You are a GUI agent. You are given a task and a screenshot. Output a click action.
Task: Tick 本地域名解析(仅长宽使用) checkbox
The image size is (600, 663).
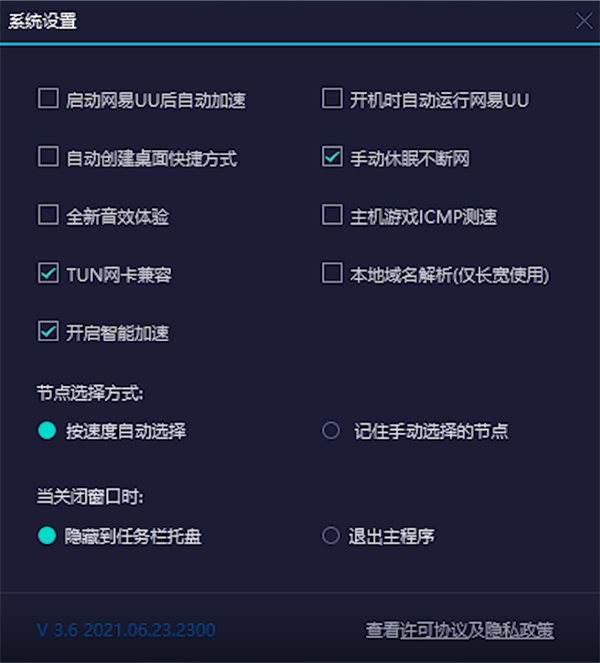pos(332,273)
